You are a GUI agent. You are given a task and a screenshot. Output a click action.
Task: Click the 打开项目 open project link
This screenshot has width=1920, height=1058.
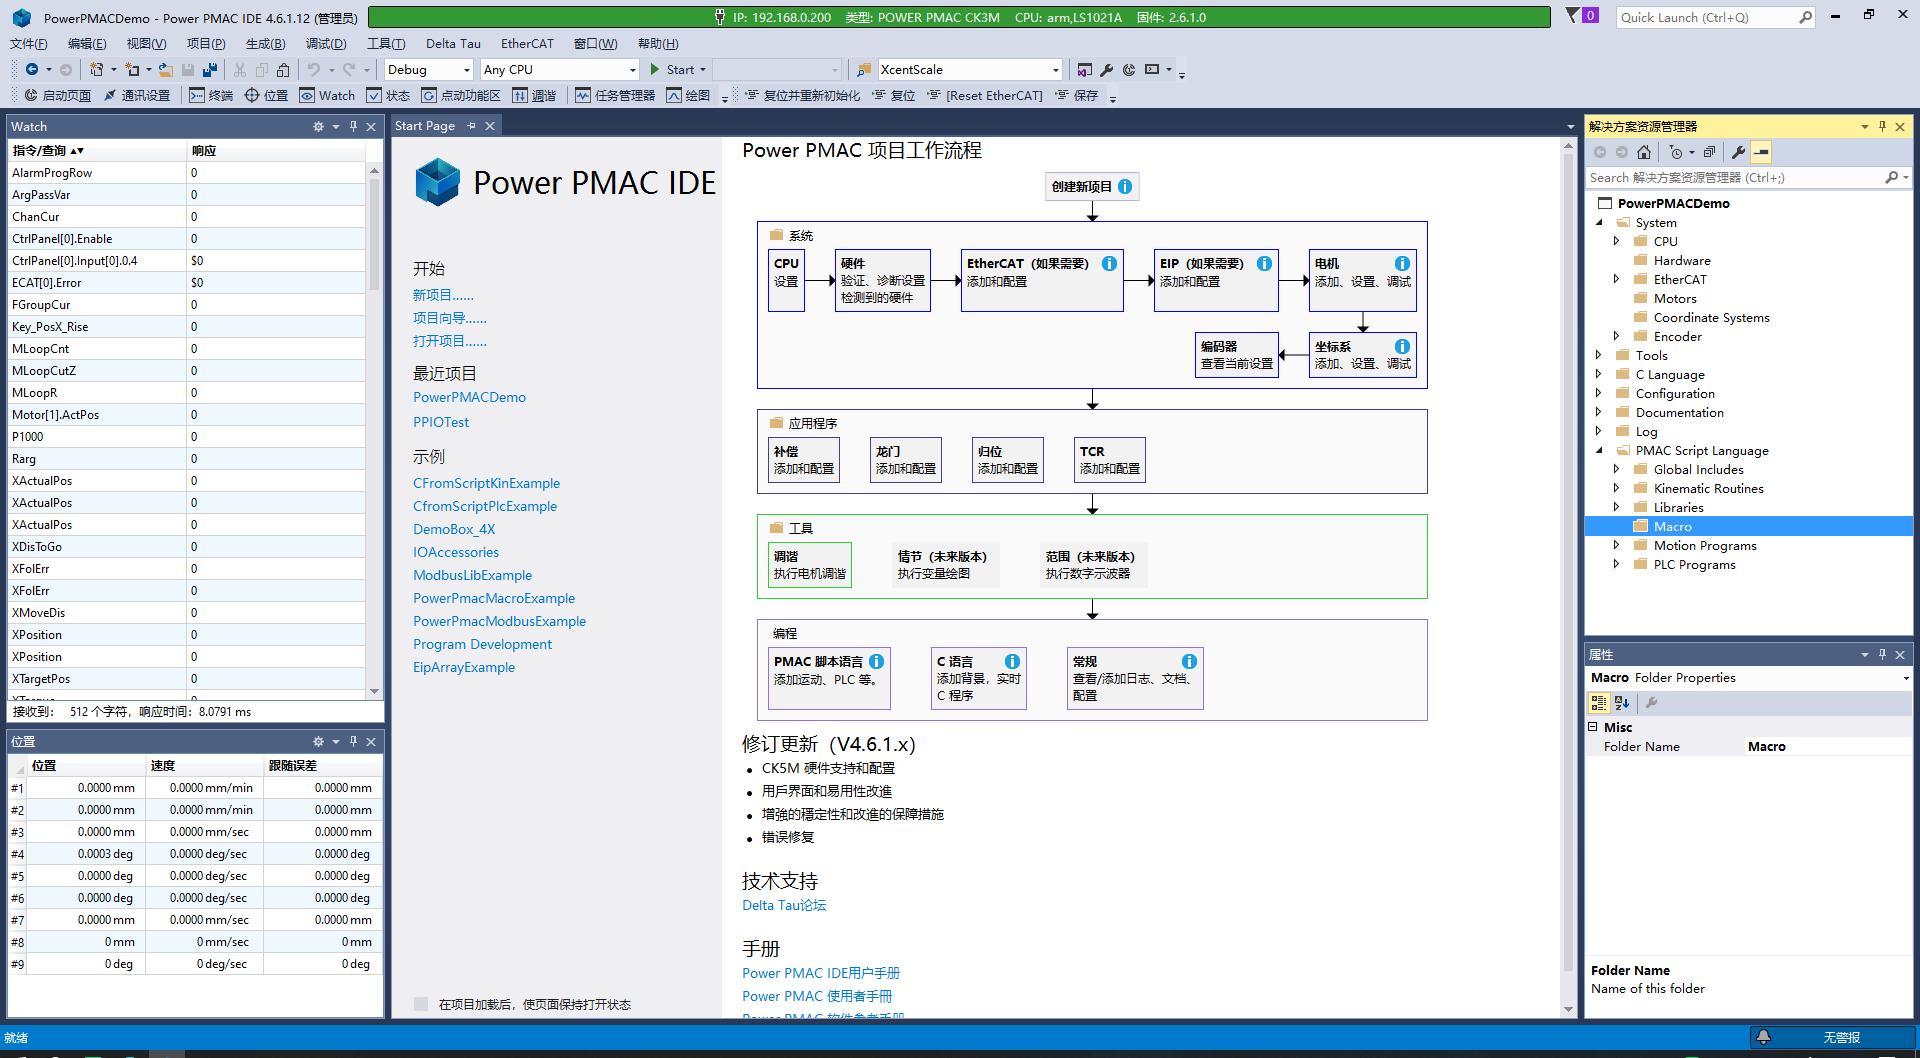pos(450,341)
